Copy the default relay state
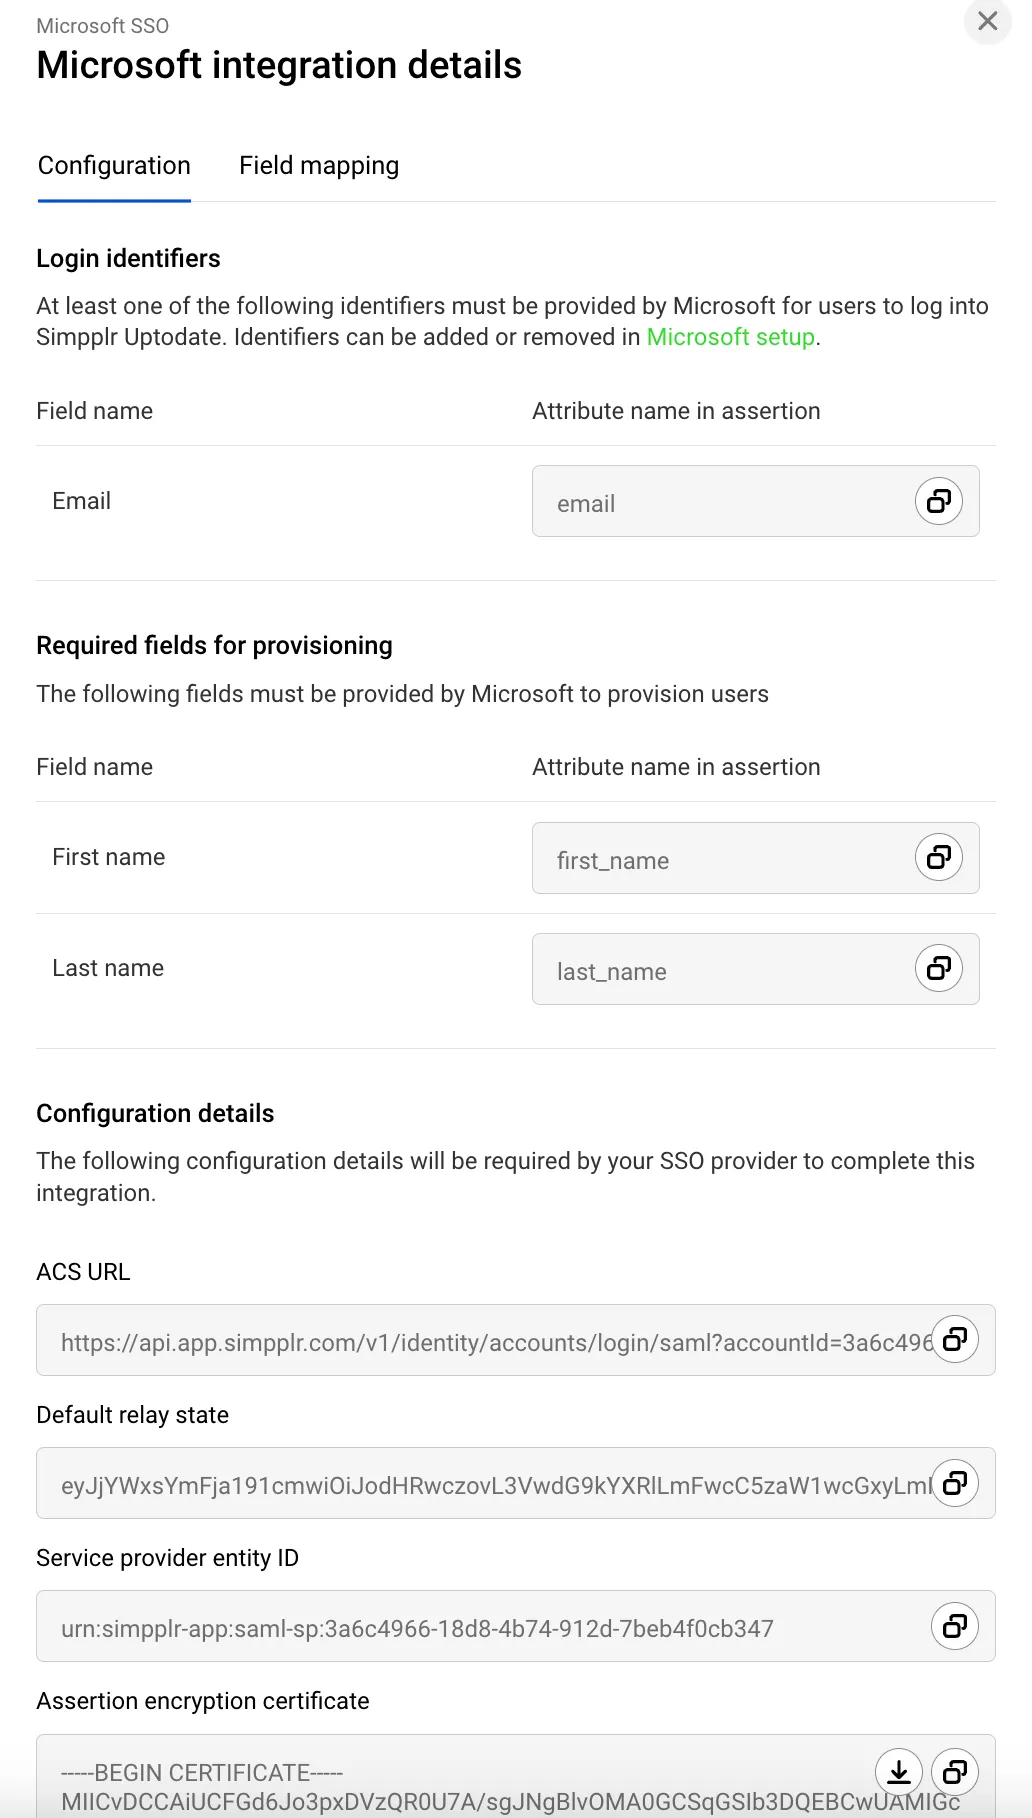 click(x=955, y=1482)
